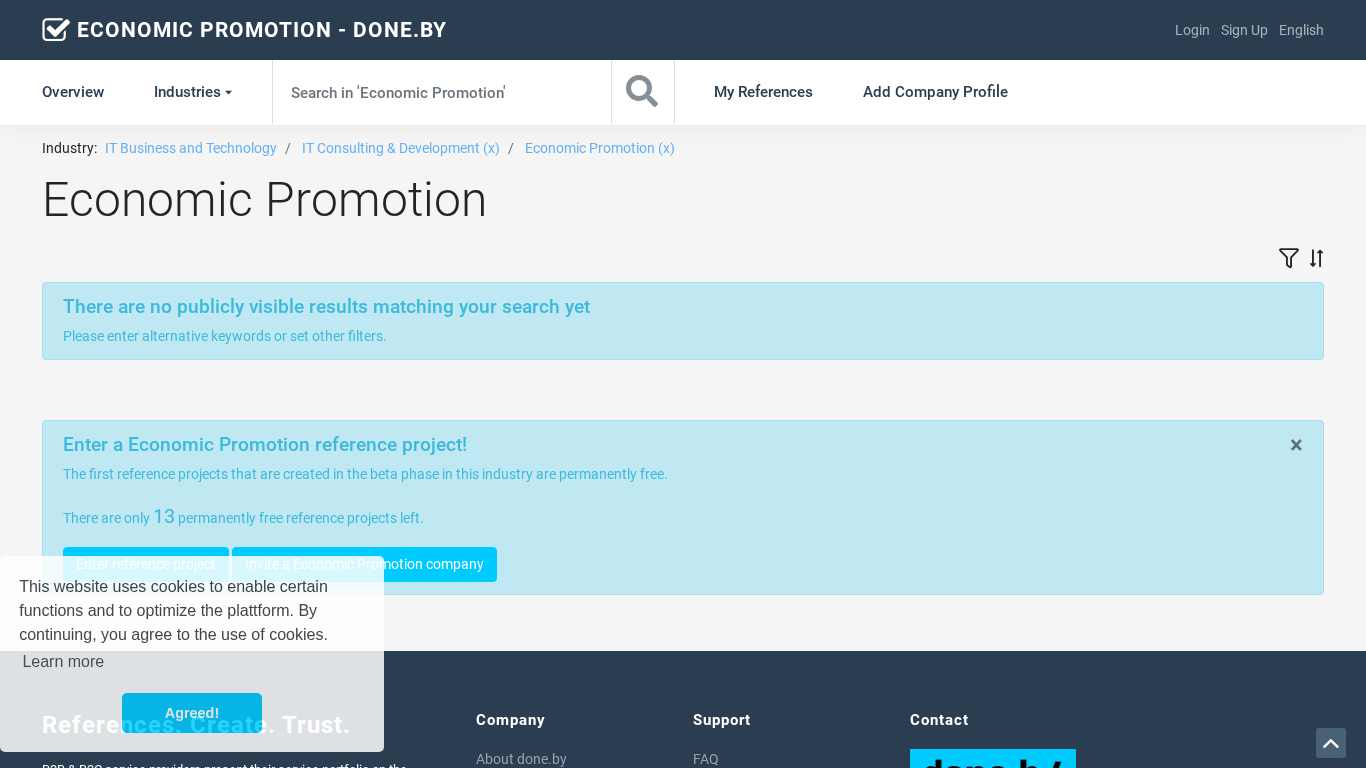This screenshot has height=768, width=1366.
Task: Open My References page
Action: pyautogui.click(x=763, y=92)
